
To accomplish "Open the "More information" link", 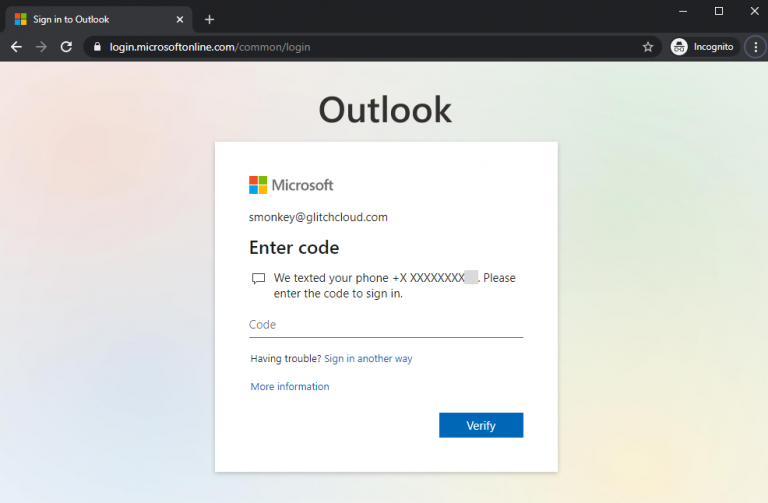I will pos(290,386).
